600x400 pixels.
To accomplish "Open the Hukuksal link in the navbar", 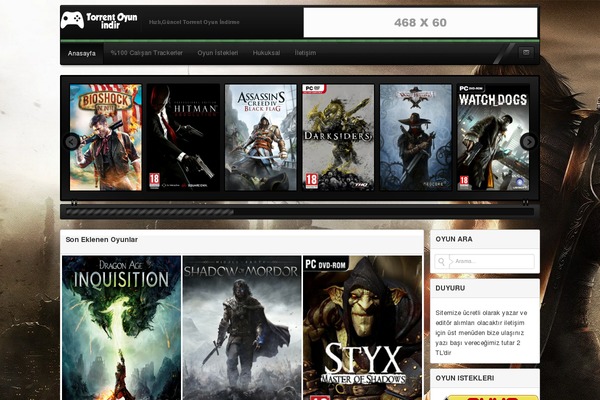I will point(266,53).
